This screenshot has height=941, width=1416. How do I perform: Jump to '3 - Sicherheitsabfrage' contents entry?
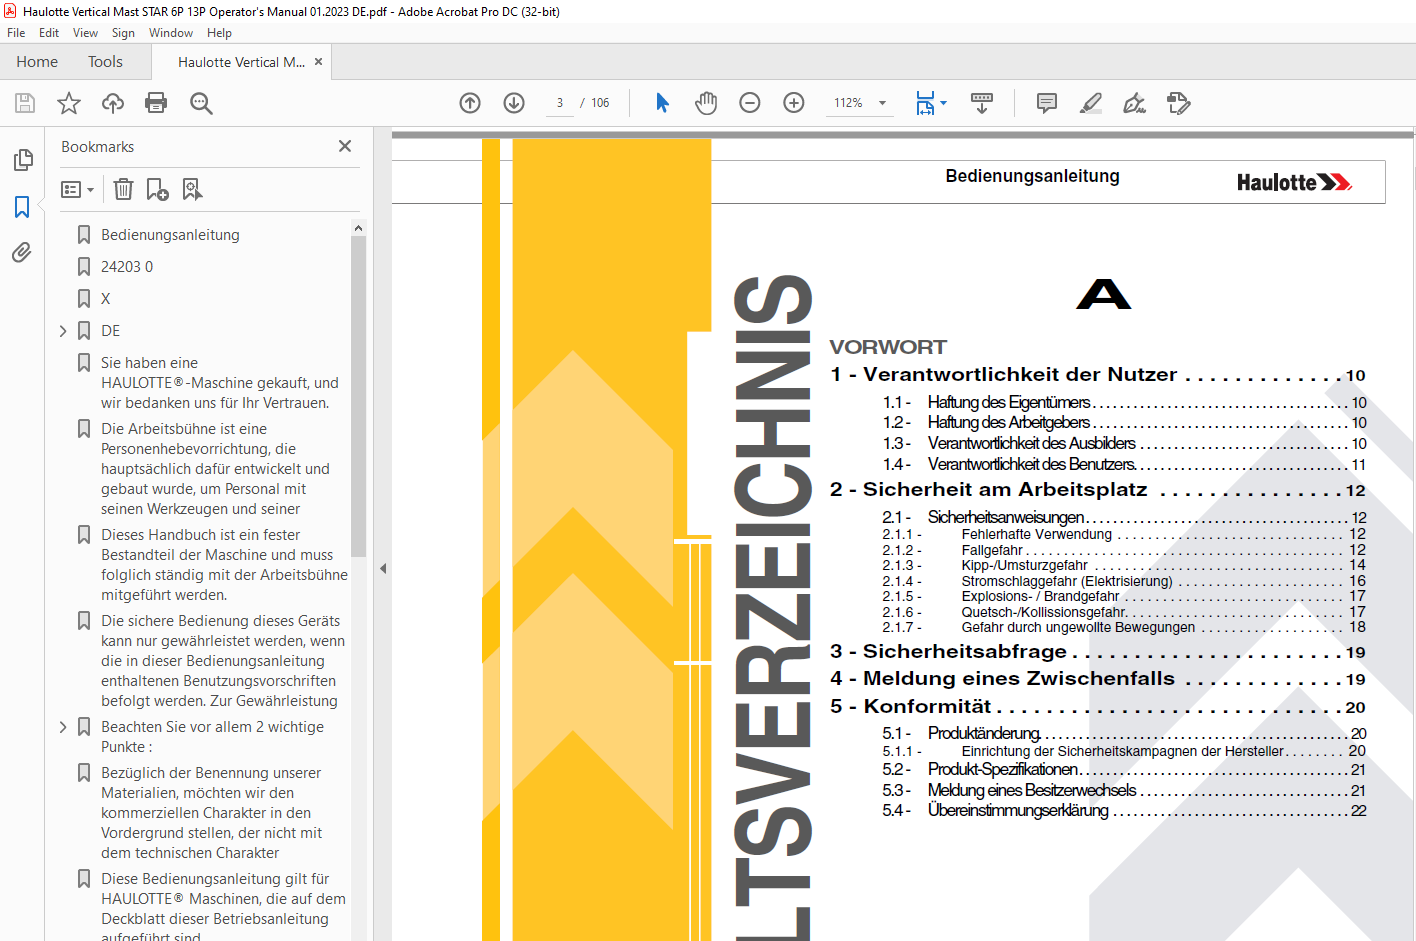1098,652
